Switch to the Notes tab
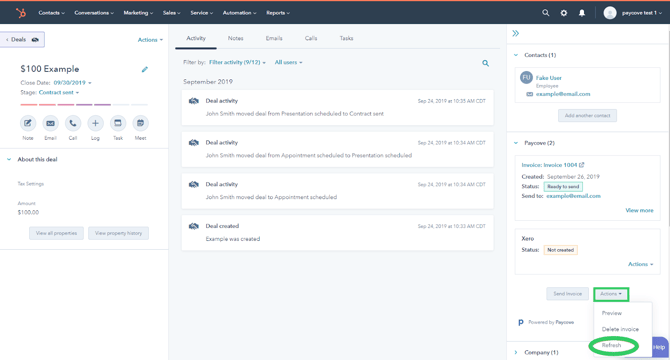The height and width of the screenshot is (360, 670). 235,38
